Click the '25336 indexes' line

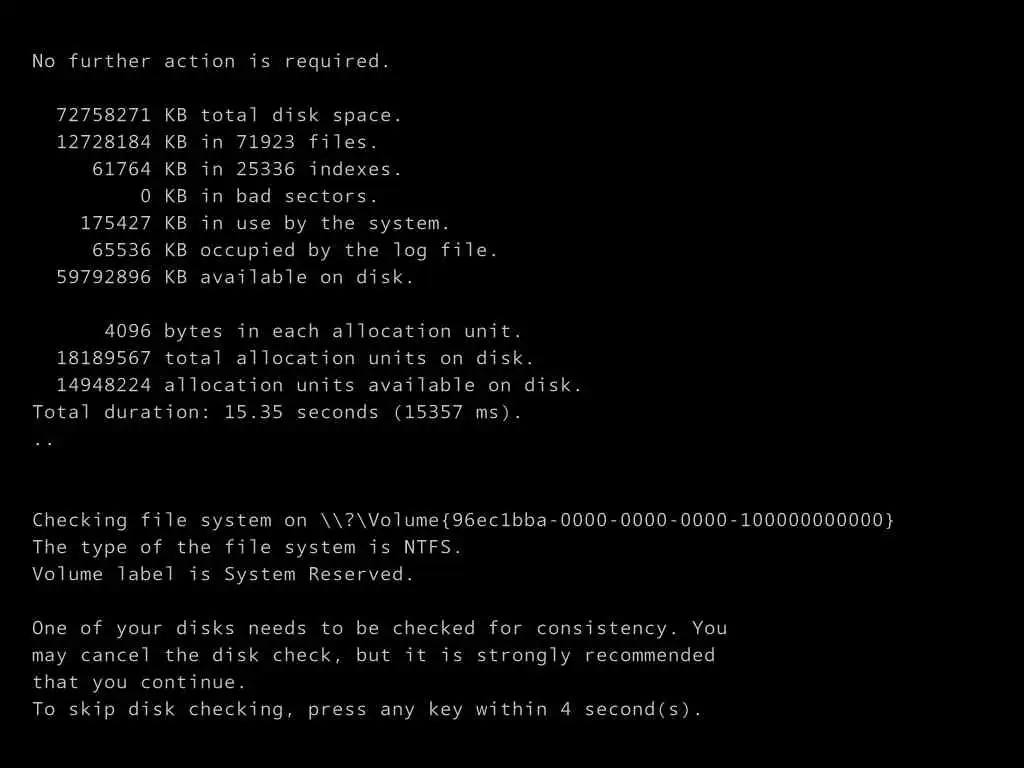pyautogui.click(x=247, y=169)
